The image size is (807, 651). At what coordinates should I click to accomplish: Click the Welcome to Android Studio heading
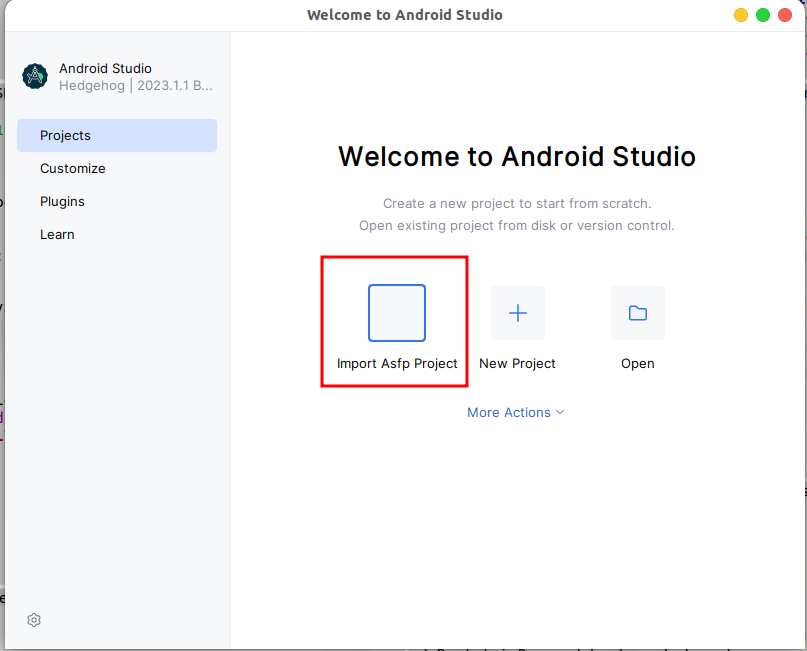pos(517,156)
